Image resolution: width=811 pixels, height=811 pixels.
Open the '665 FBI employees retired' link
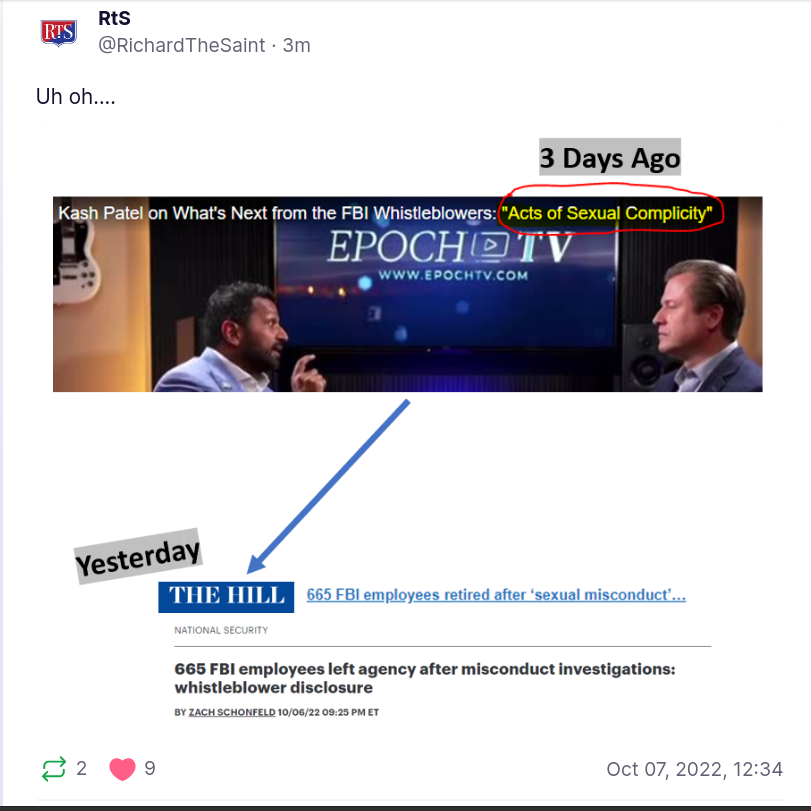(x=496, y=595)
